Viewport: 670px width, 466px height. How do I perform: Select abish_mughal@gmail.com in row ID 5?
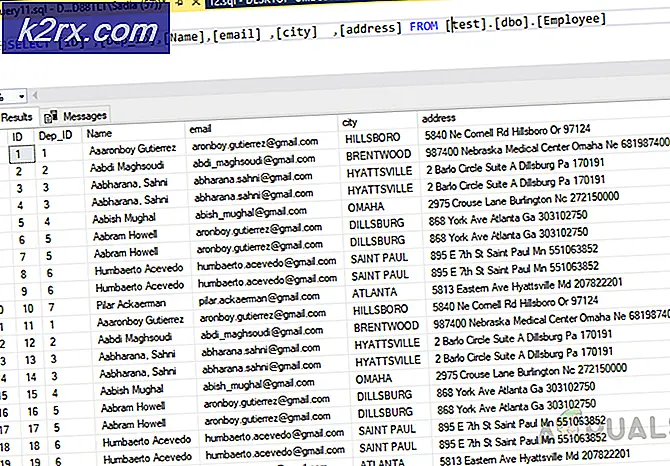(x=251, y=213)
